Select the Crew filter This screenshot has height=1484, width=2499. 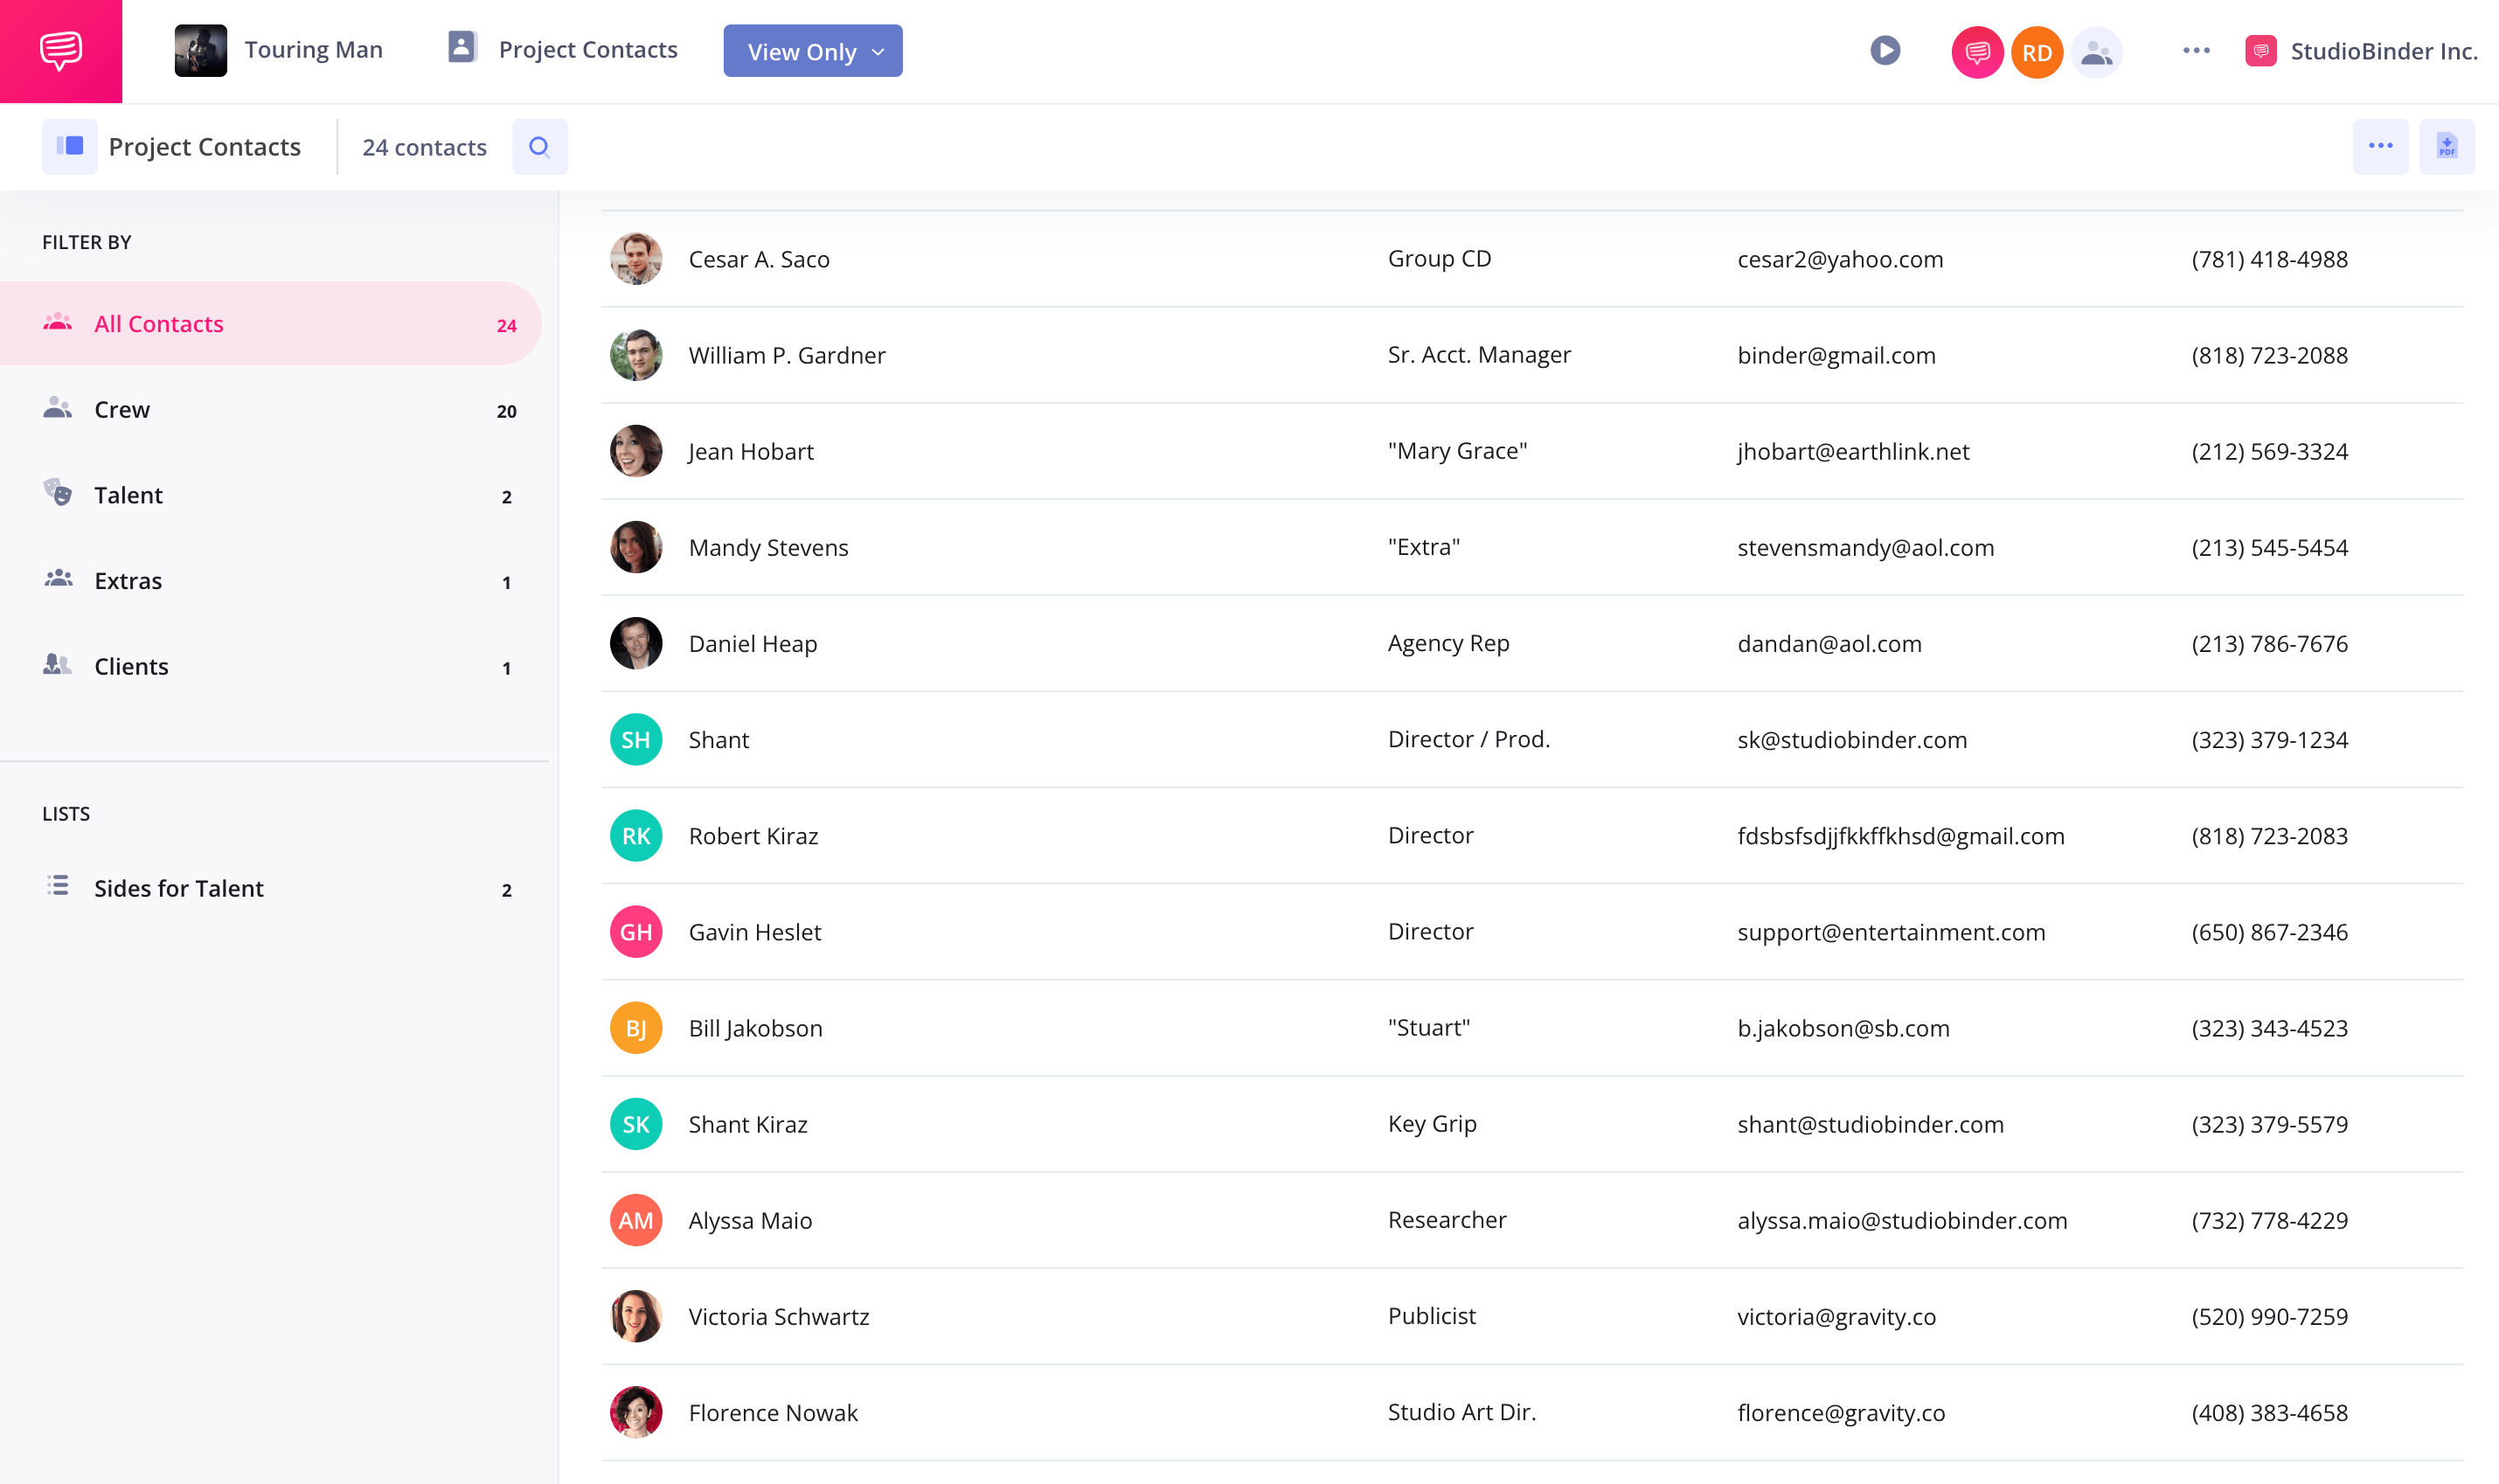[122, 409]
